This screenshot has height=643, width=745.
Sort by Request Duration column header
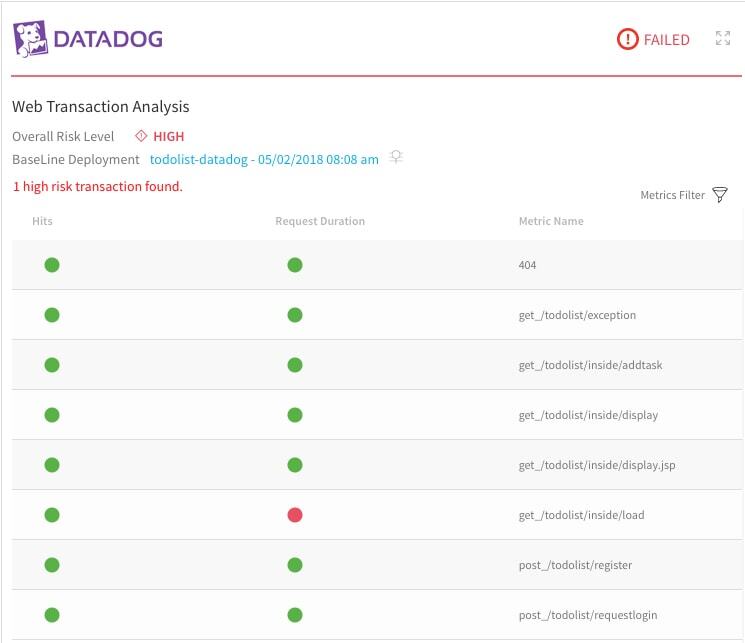tap(320, 221)
